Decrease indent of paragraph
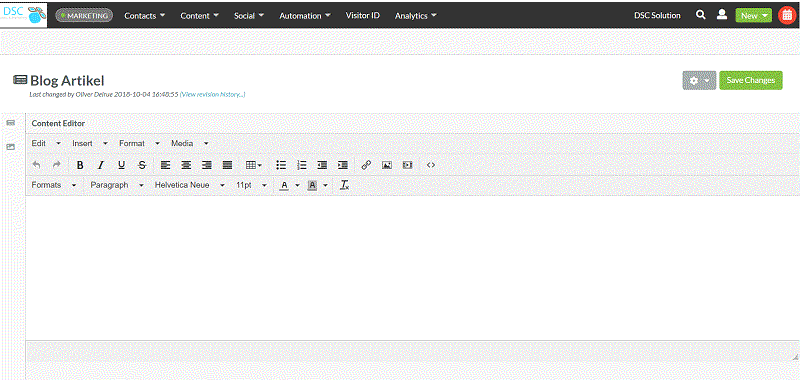The height and width of the screenshot is (380, 800). point(322,165)
